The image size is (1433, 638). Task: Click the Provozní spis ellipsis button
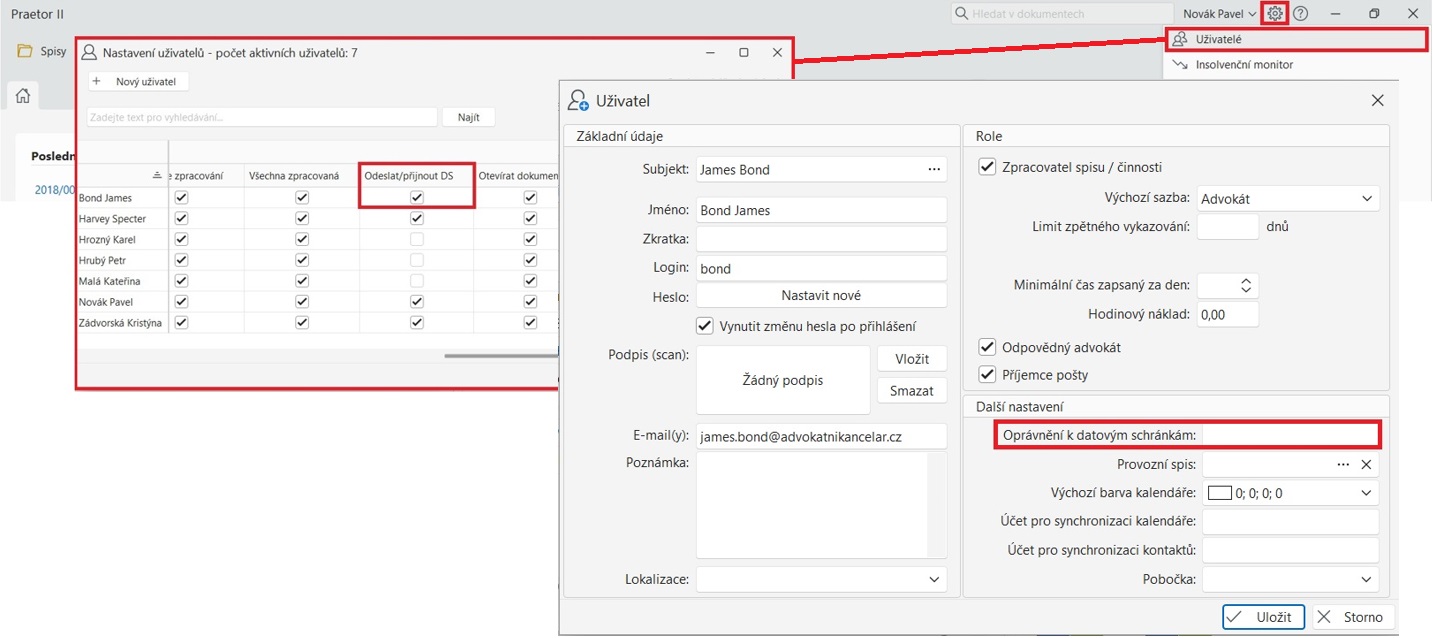coord(1343,465)
